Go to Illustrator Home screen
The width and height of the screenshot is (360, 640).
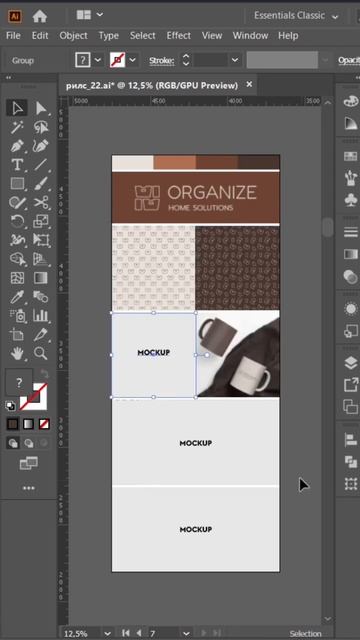click(40, 16)
